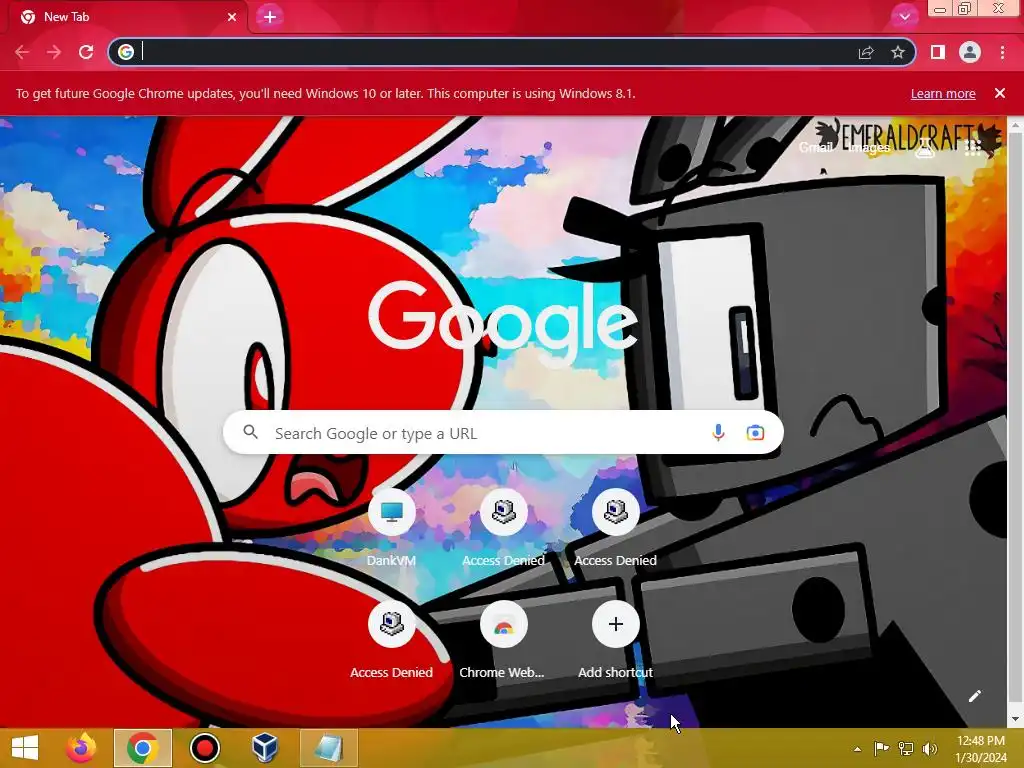The width and height of the screenshot is (1024, 768).
Task: Open a new tab with plus button
Action: pyautogui.click(x=270, y=17)
